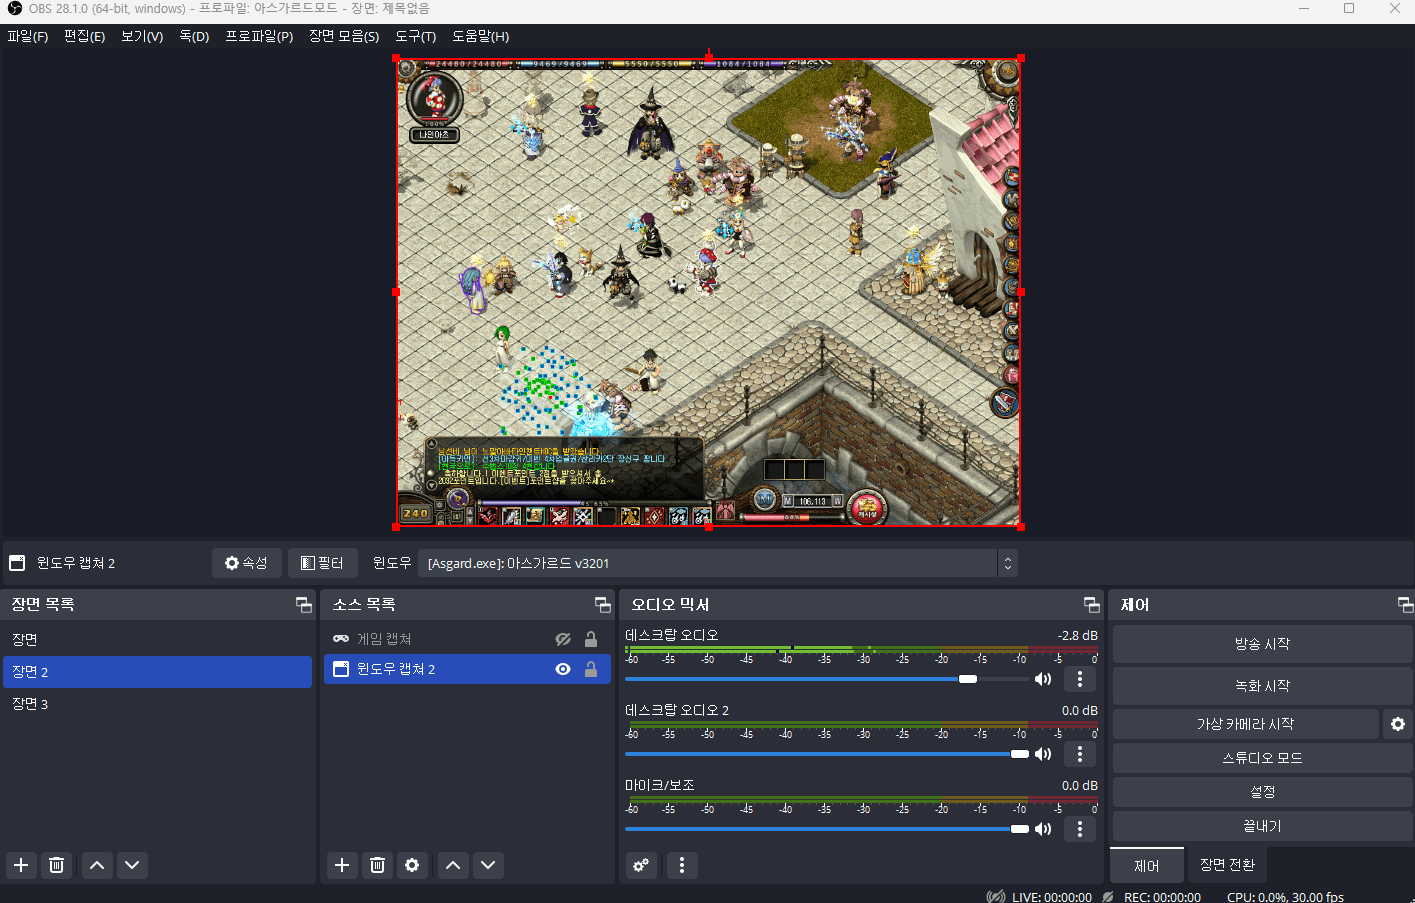
Task: Click 끝내기 to exit OBS
Action: point(1262,826)
